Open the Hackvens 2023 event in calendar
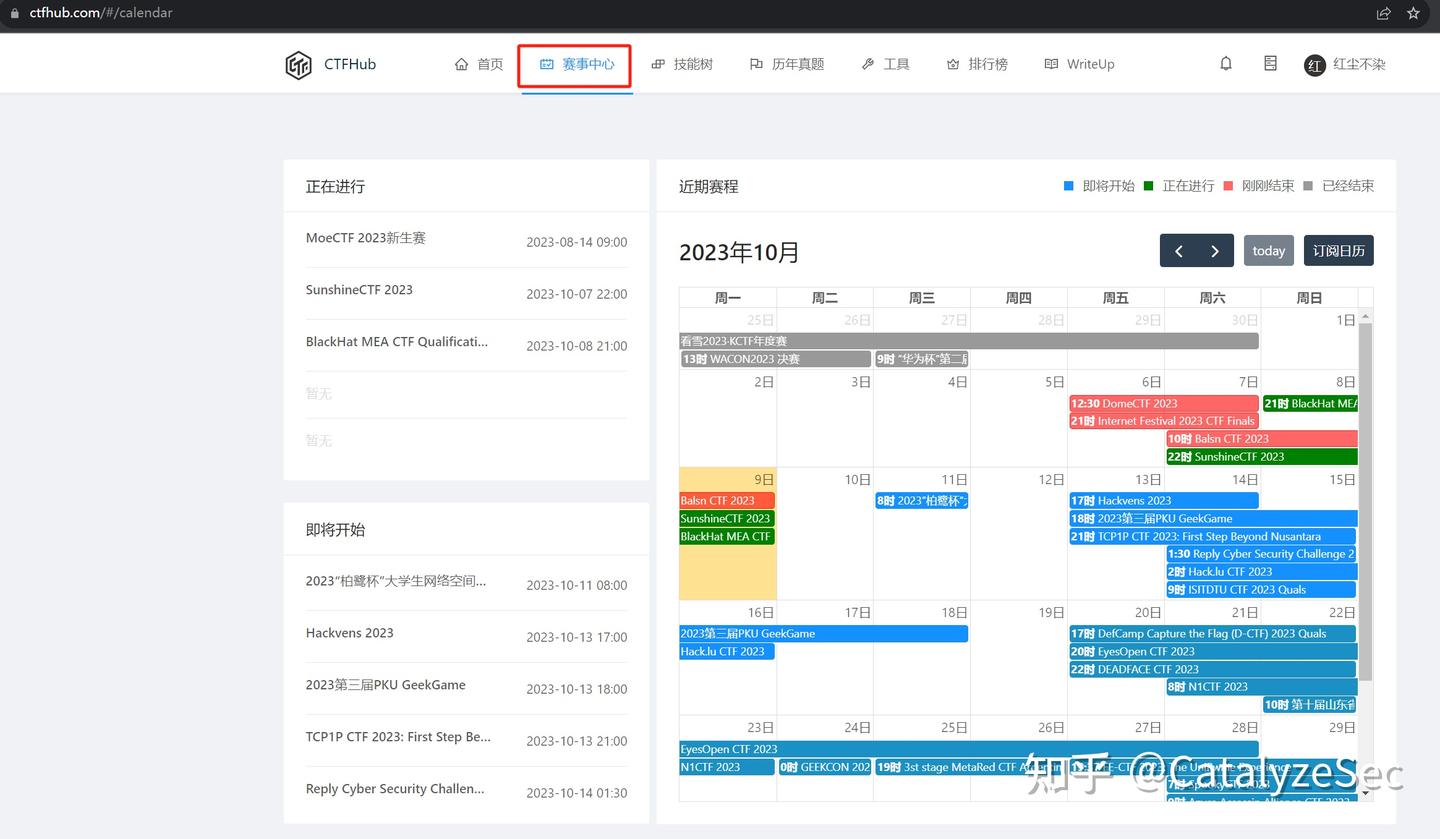Viewport: 1440px width, 839px height. pos(1163,500)
